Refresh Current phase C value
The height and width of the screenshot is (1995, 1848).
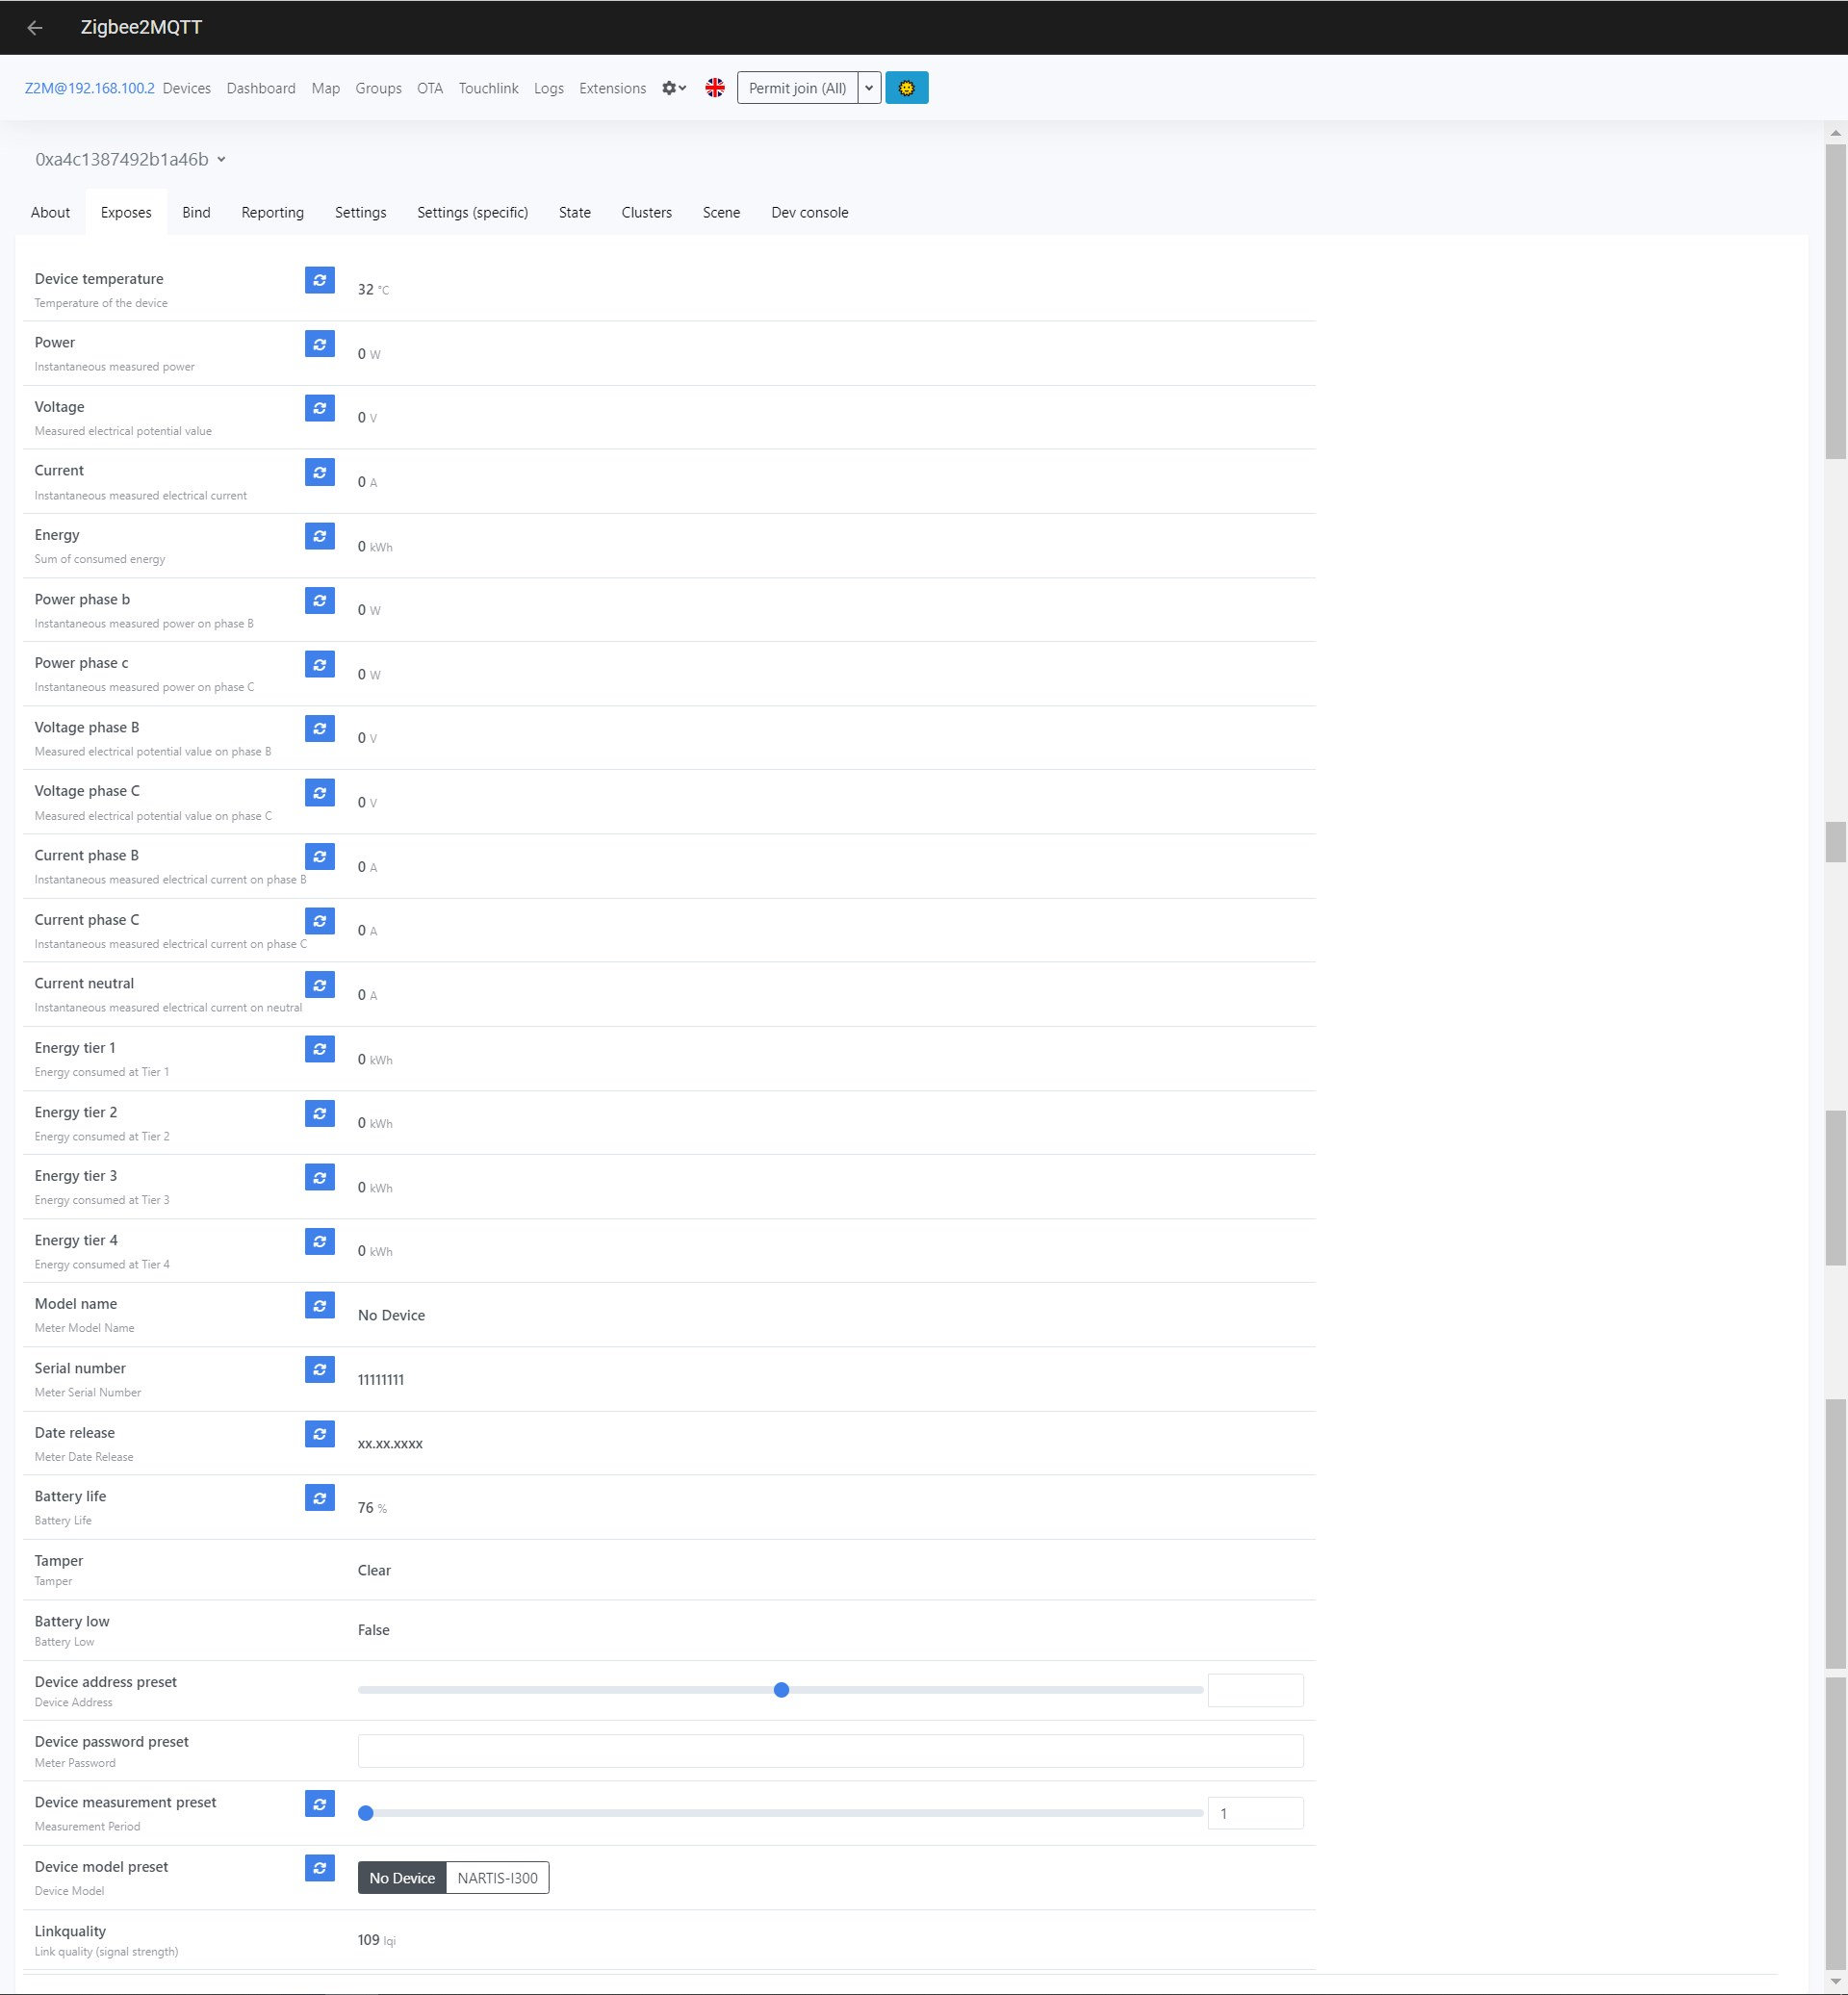click(320, 921)
